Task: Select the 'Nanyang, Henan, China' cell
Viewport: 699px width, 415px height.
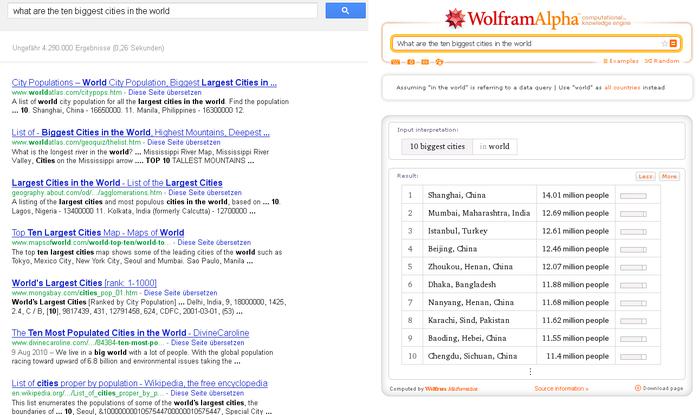Action: [480, 302]
